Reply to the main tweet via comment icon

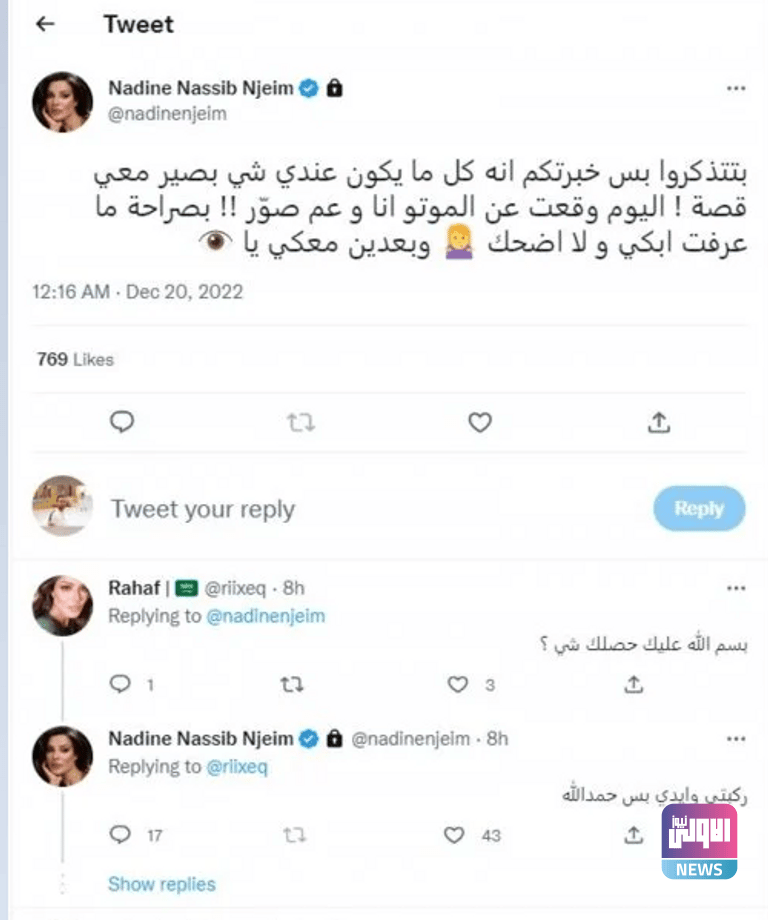(121, 423)
